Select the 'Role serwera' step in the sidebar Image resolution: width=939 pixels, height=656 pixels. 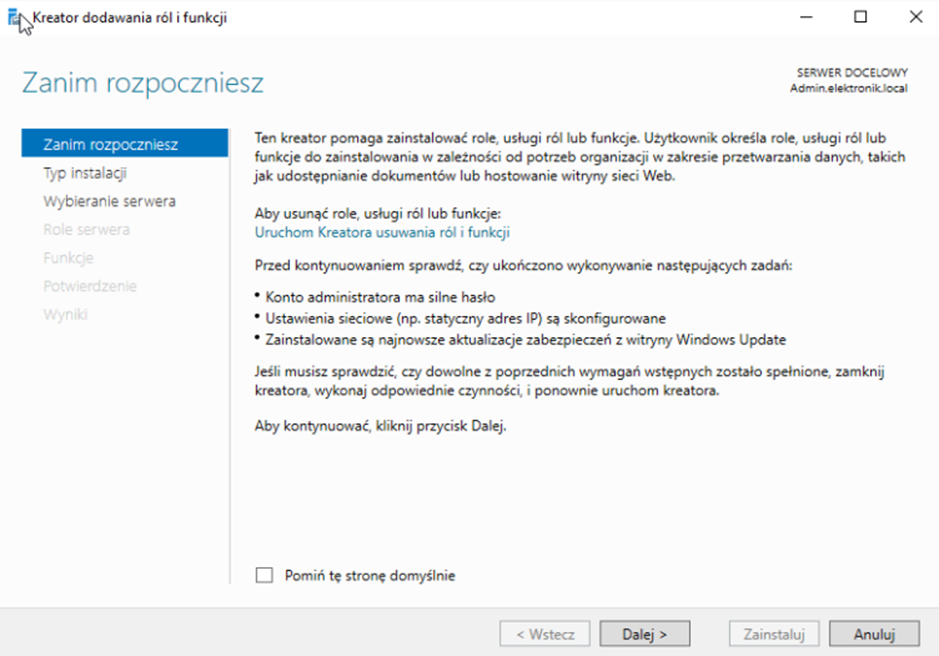tap(86, 229)
